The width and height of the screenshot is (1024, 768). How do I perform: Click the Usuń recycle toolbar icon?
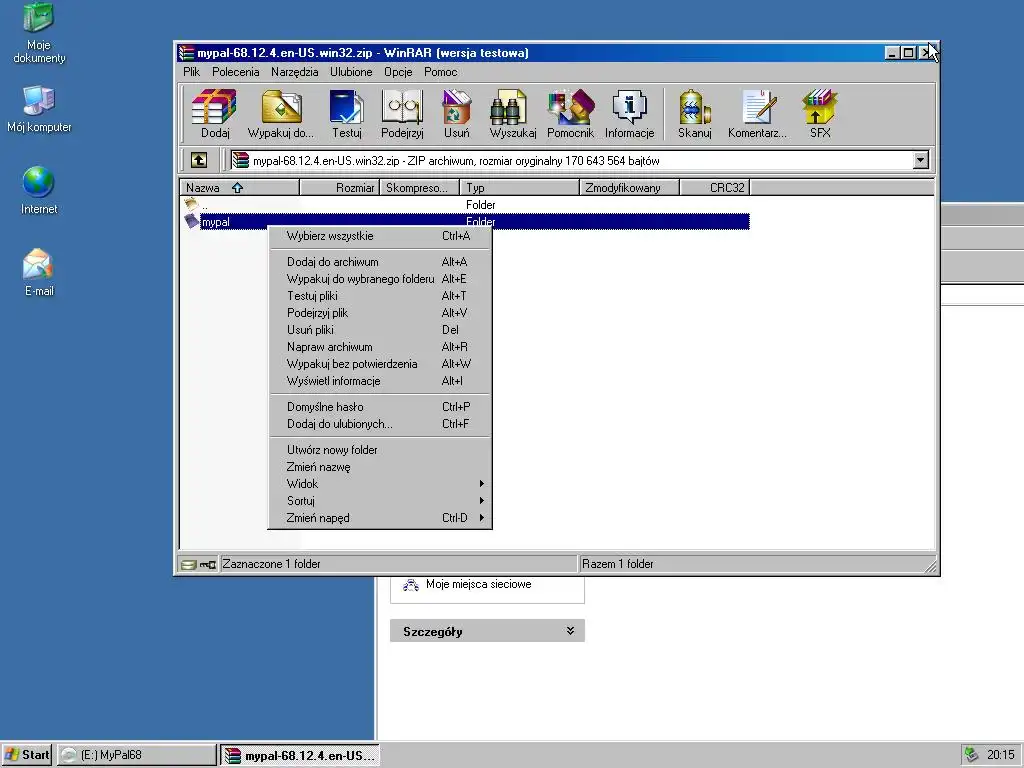pos(456,114)
